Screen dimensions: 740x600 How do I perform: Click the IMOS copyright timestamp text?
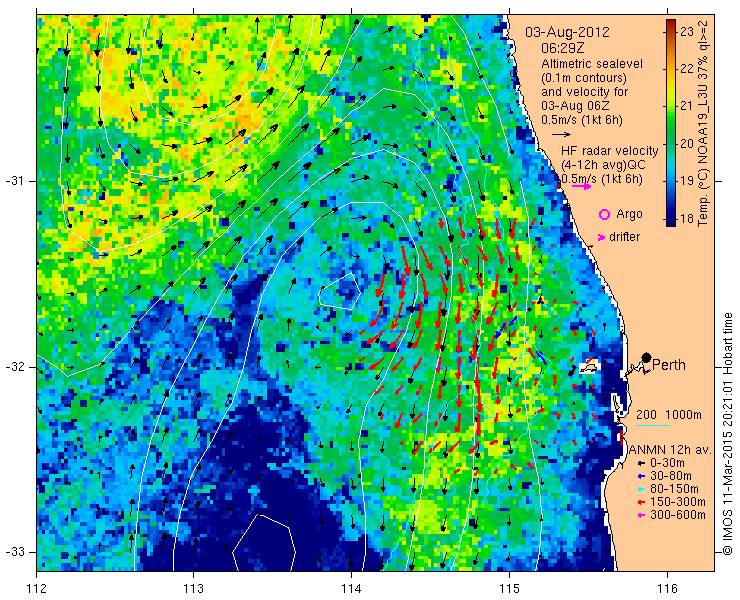tap(727, 434)
